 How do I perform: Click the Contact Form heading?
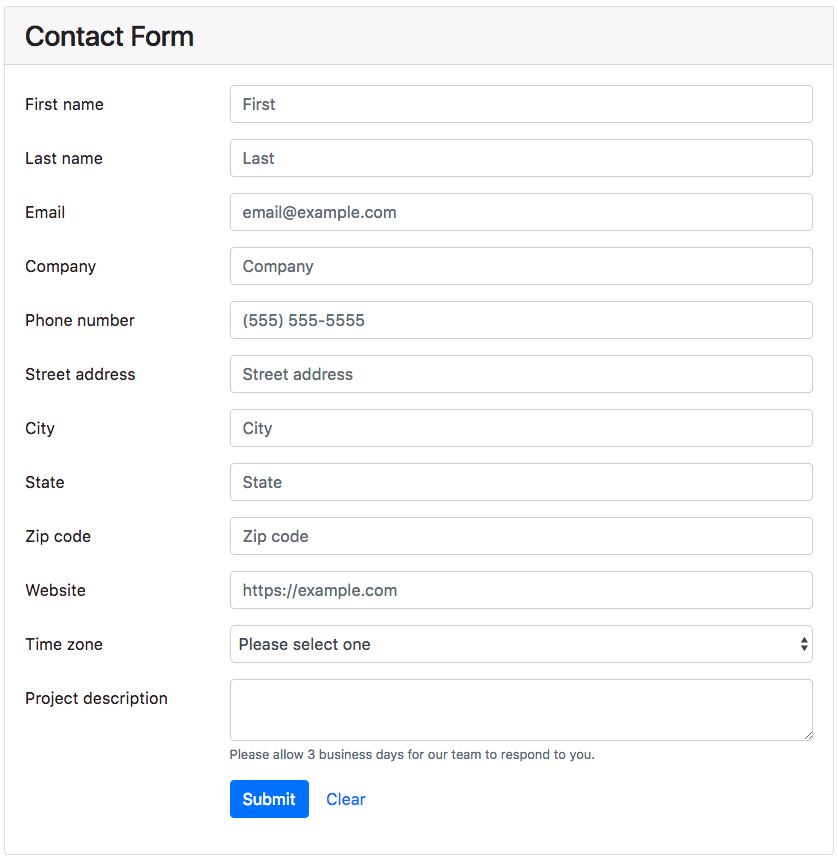pyautogui.click(x=109, y=36)
